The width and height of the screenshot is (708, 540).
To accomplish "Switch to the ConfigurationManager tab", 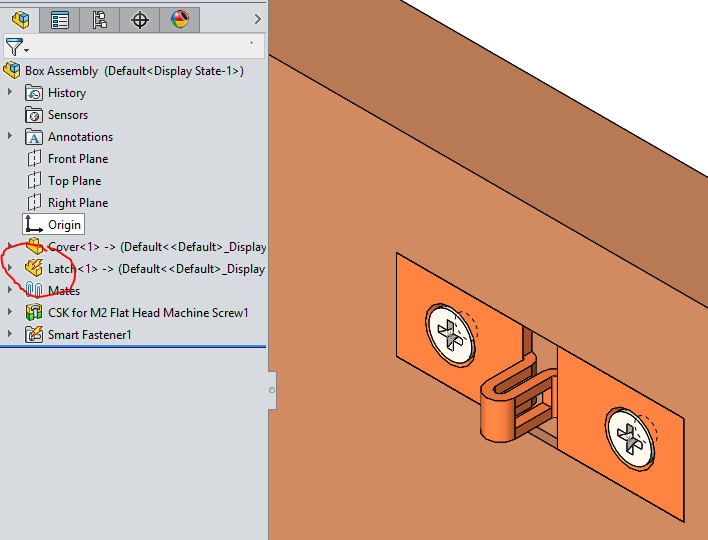I will click(99, 20).
